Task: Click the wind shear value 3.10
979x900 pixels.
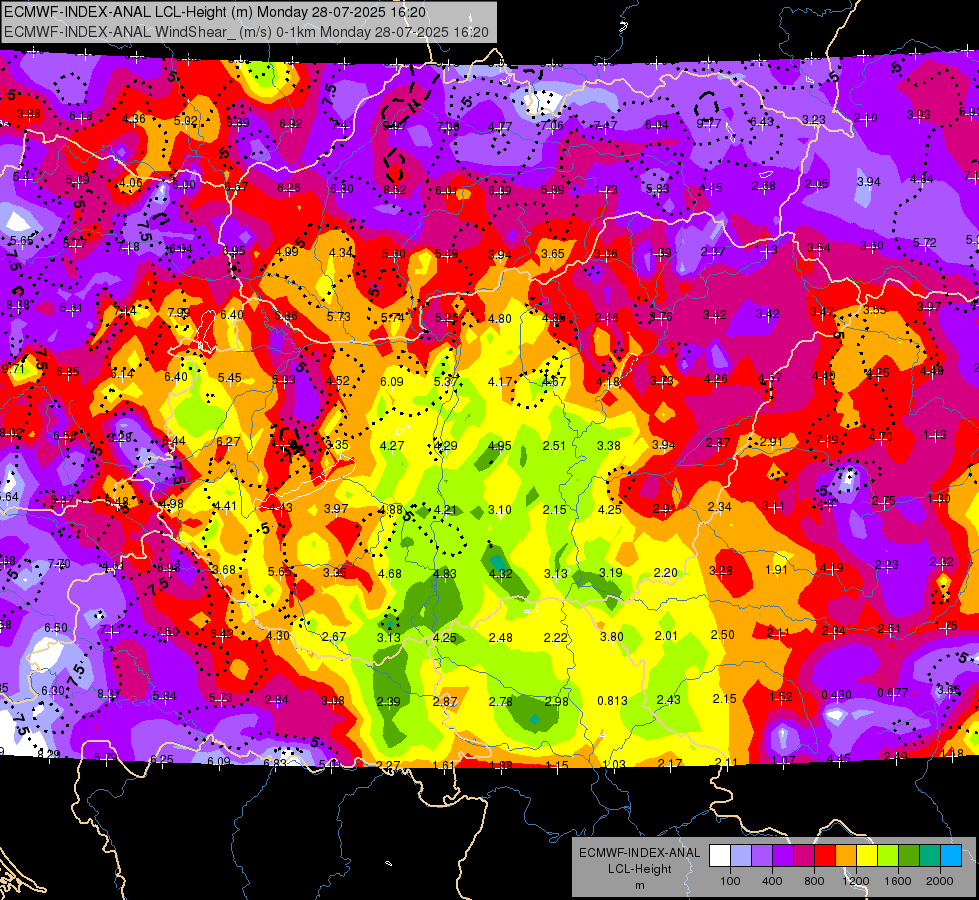Action: 499,510
